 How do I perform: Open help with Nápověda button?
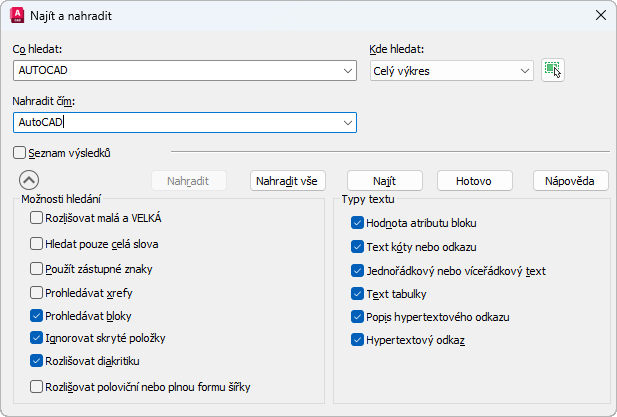tap(570, 181)
